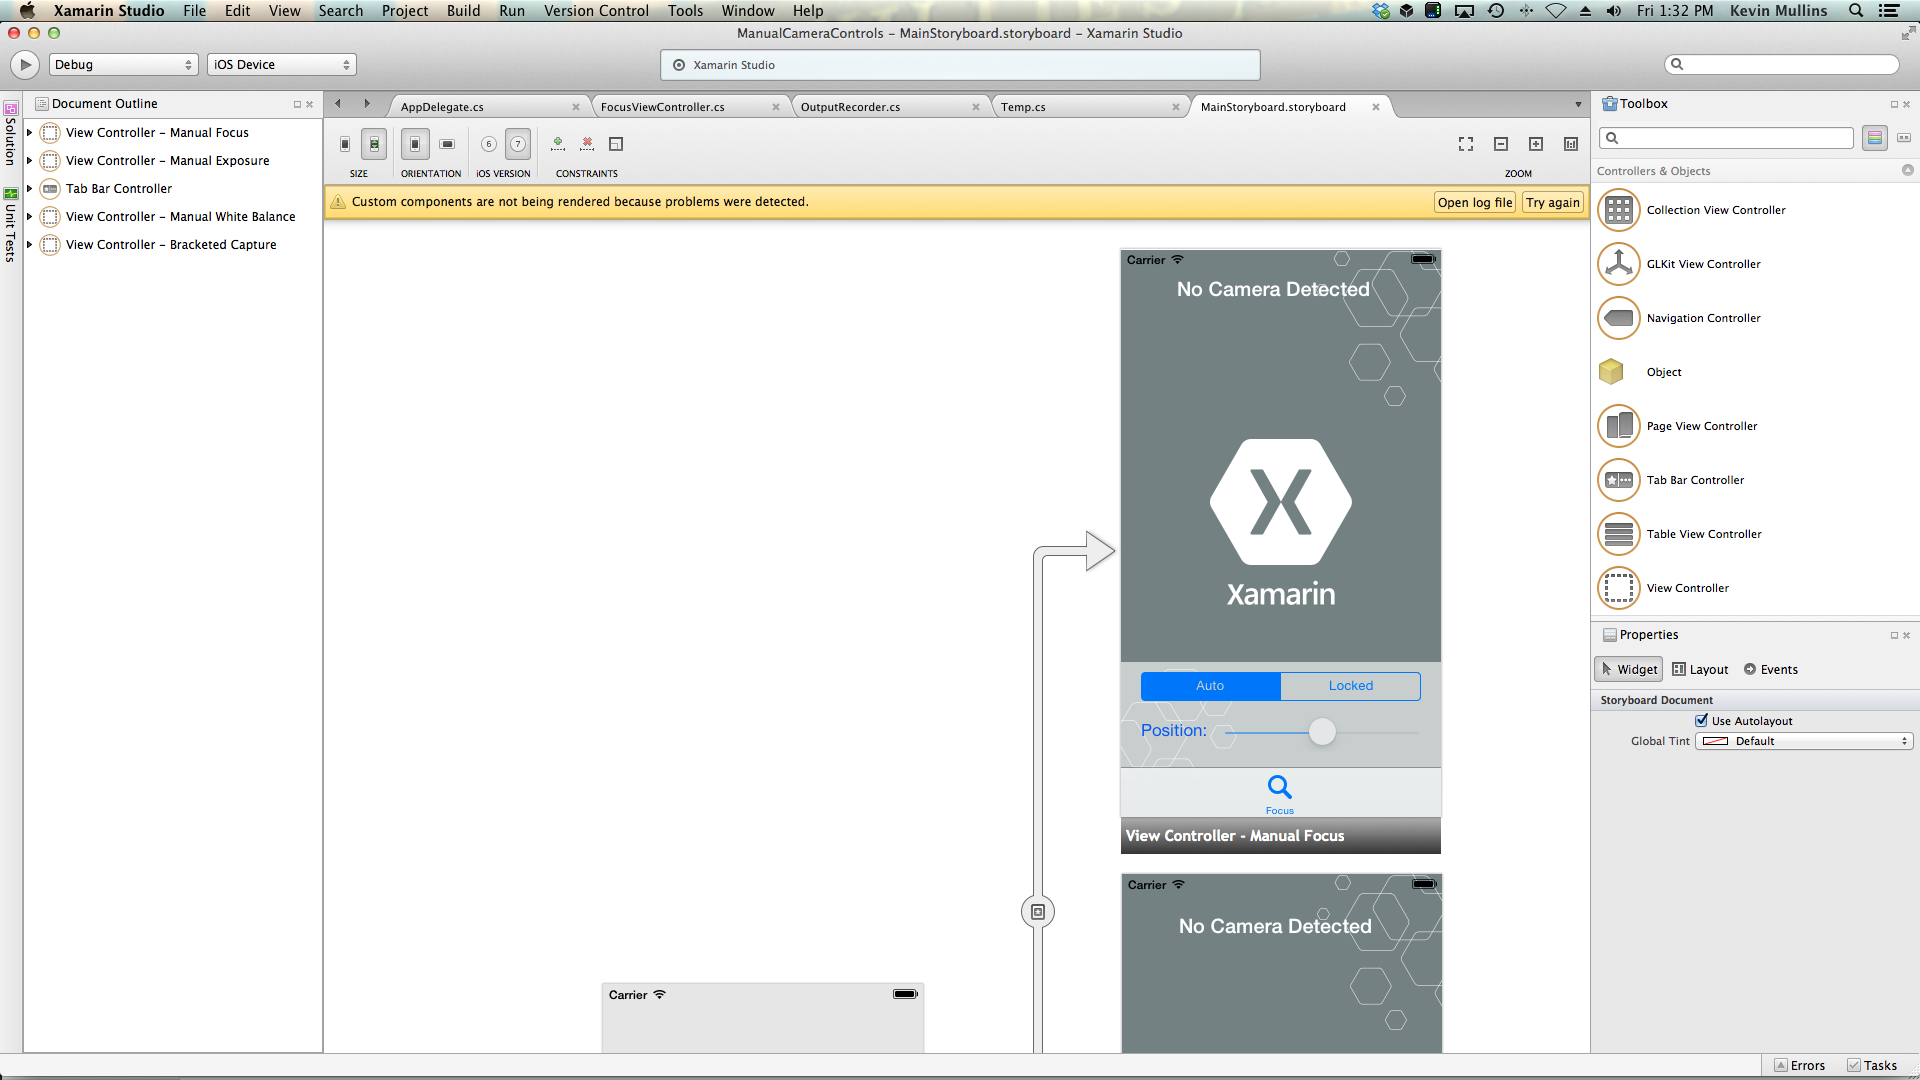Viewport: 1920px width, 1080px height.
Task: Open the Global Tint dropdown
Action: [1803, 740]
